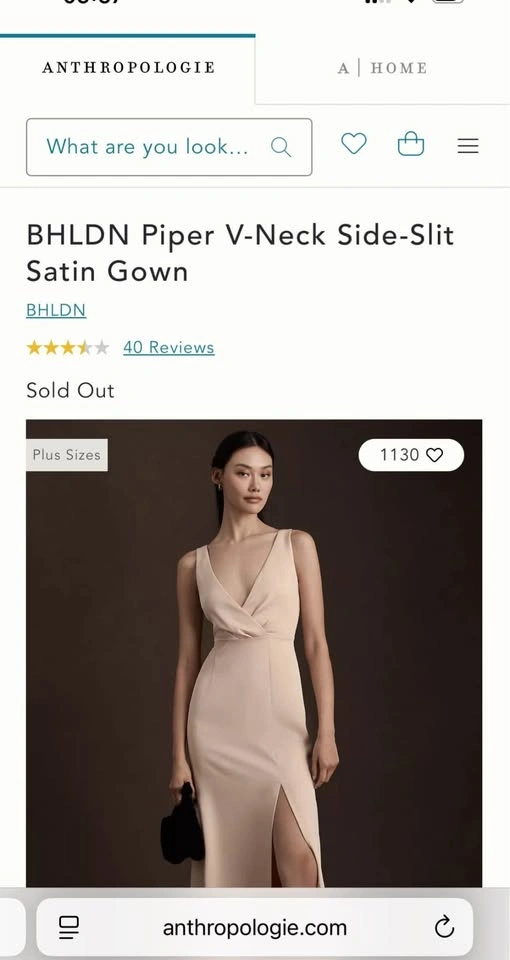This screenshot has width=510, height=960.
Task: Reload the page with refresh icon
Action: tap(444, 928)
